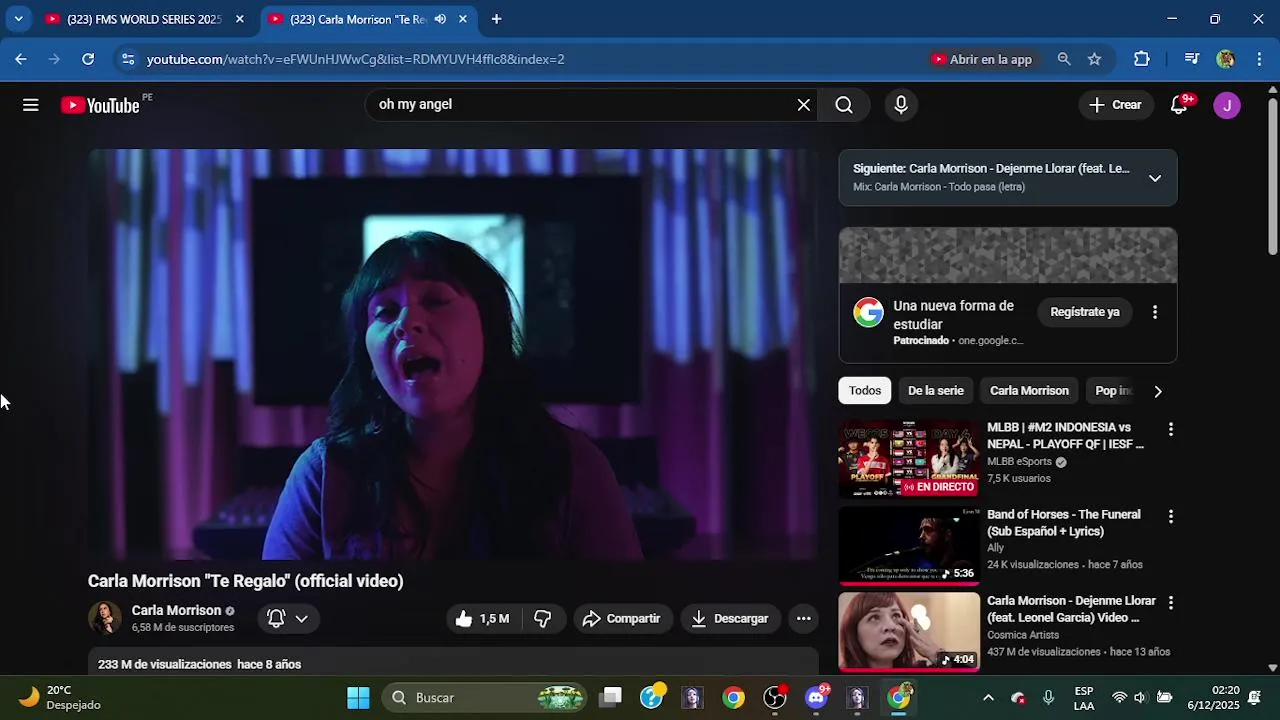Open media controls icon in toolbar
Screen dimensions: 1280x720
1191,59
